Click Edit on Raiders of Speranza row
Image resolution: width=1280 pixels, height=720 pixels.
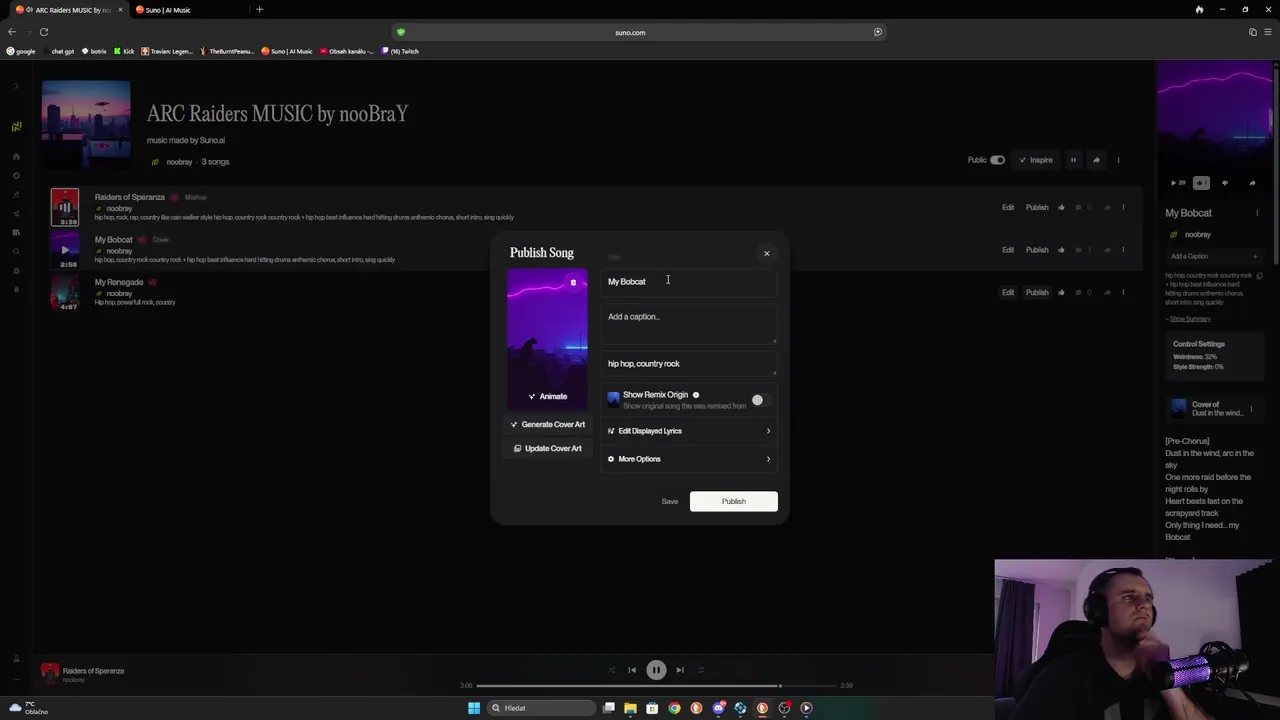click(1008, 208)
